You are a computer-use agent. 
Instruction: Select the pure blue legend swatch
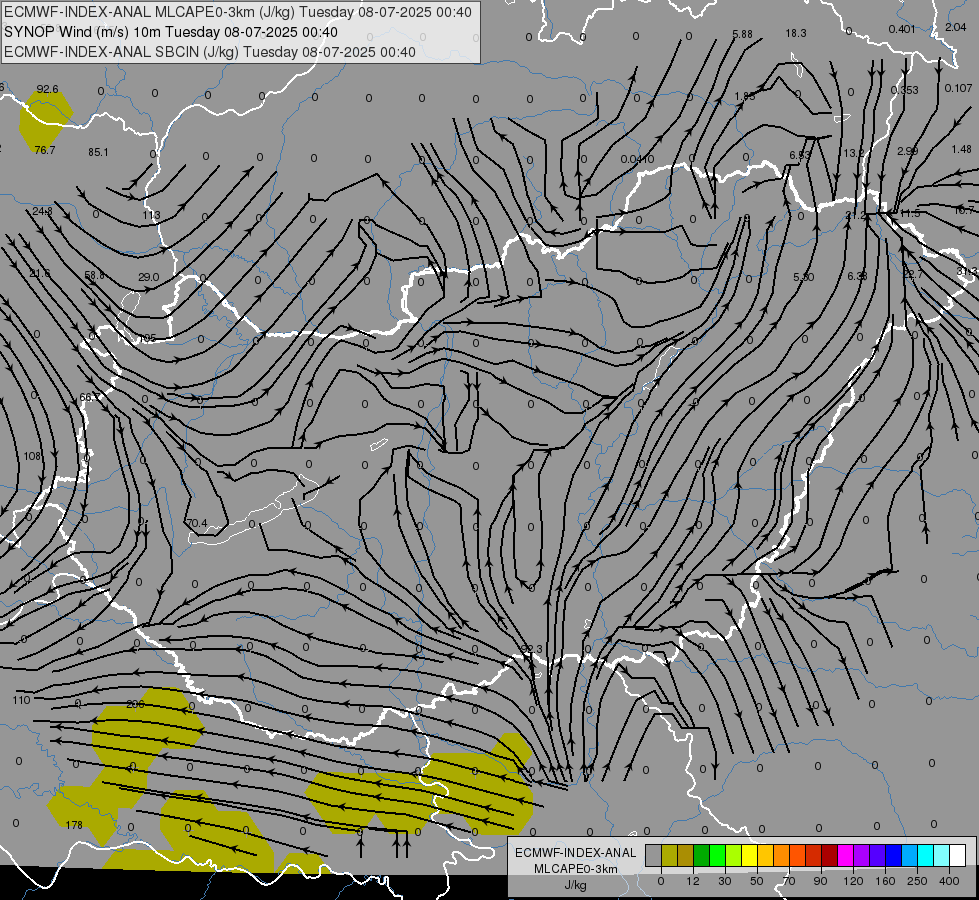(x=893, y=855)
